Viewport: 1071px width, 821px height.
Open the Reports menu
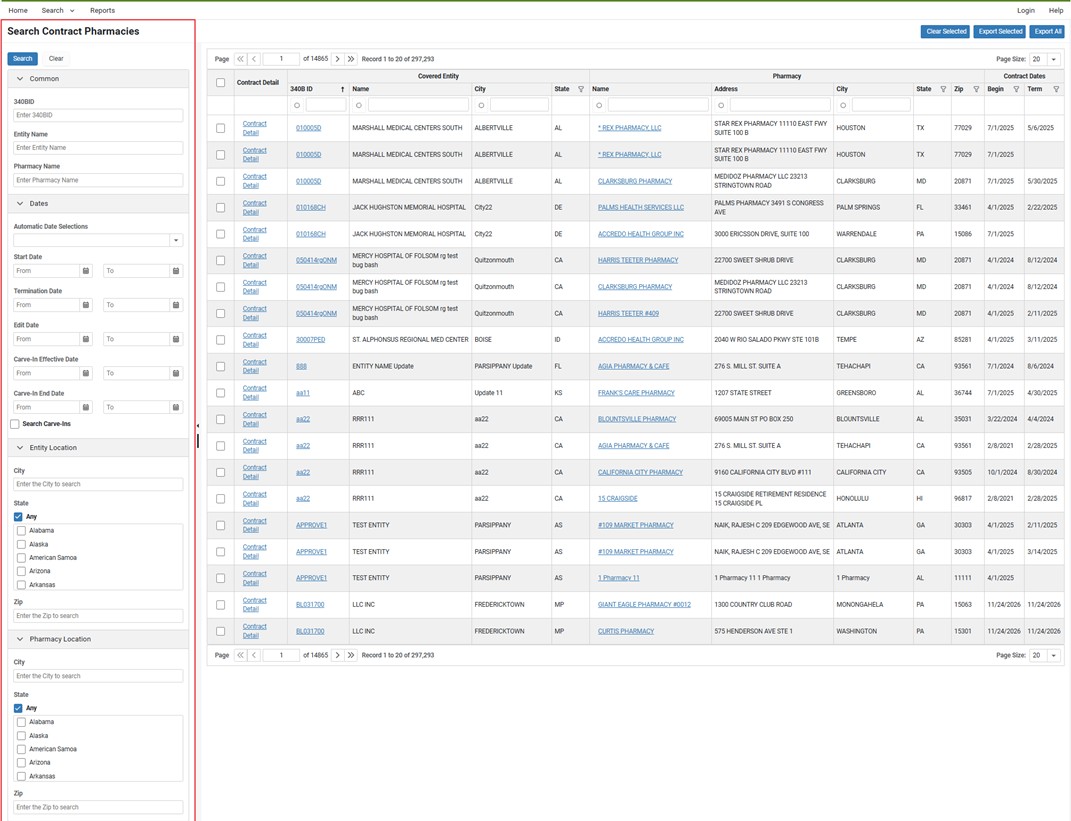(102, 10)
